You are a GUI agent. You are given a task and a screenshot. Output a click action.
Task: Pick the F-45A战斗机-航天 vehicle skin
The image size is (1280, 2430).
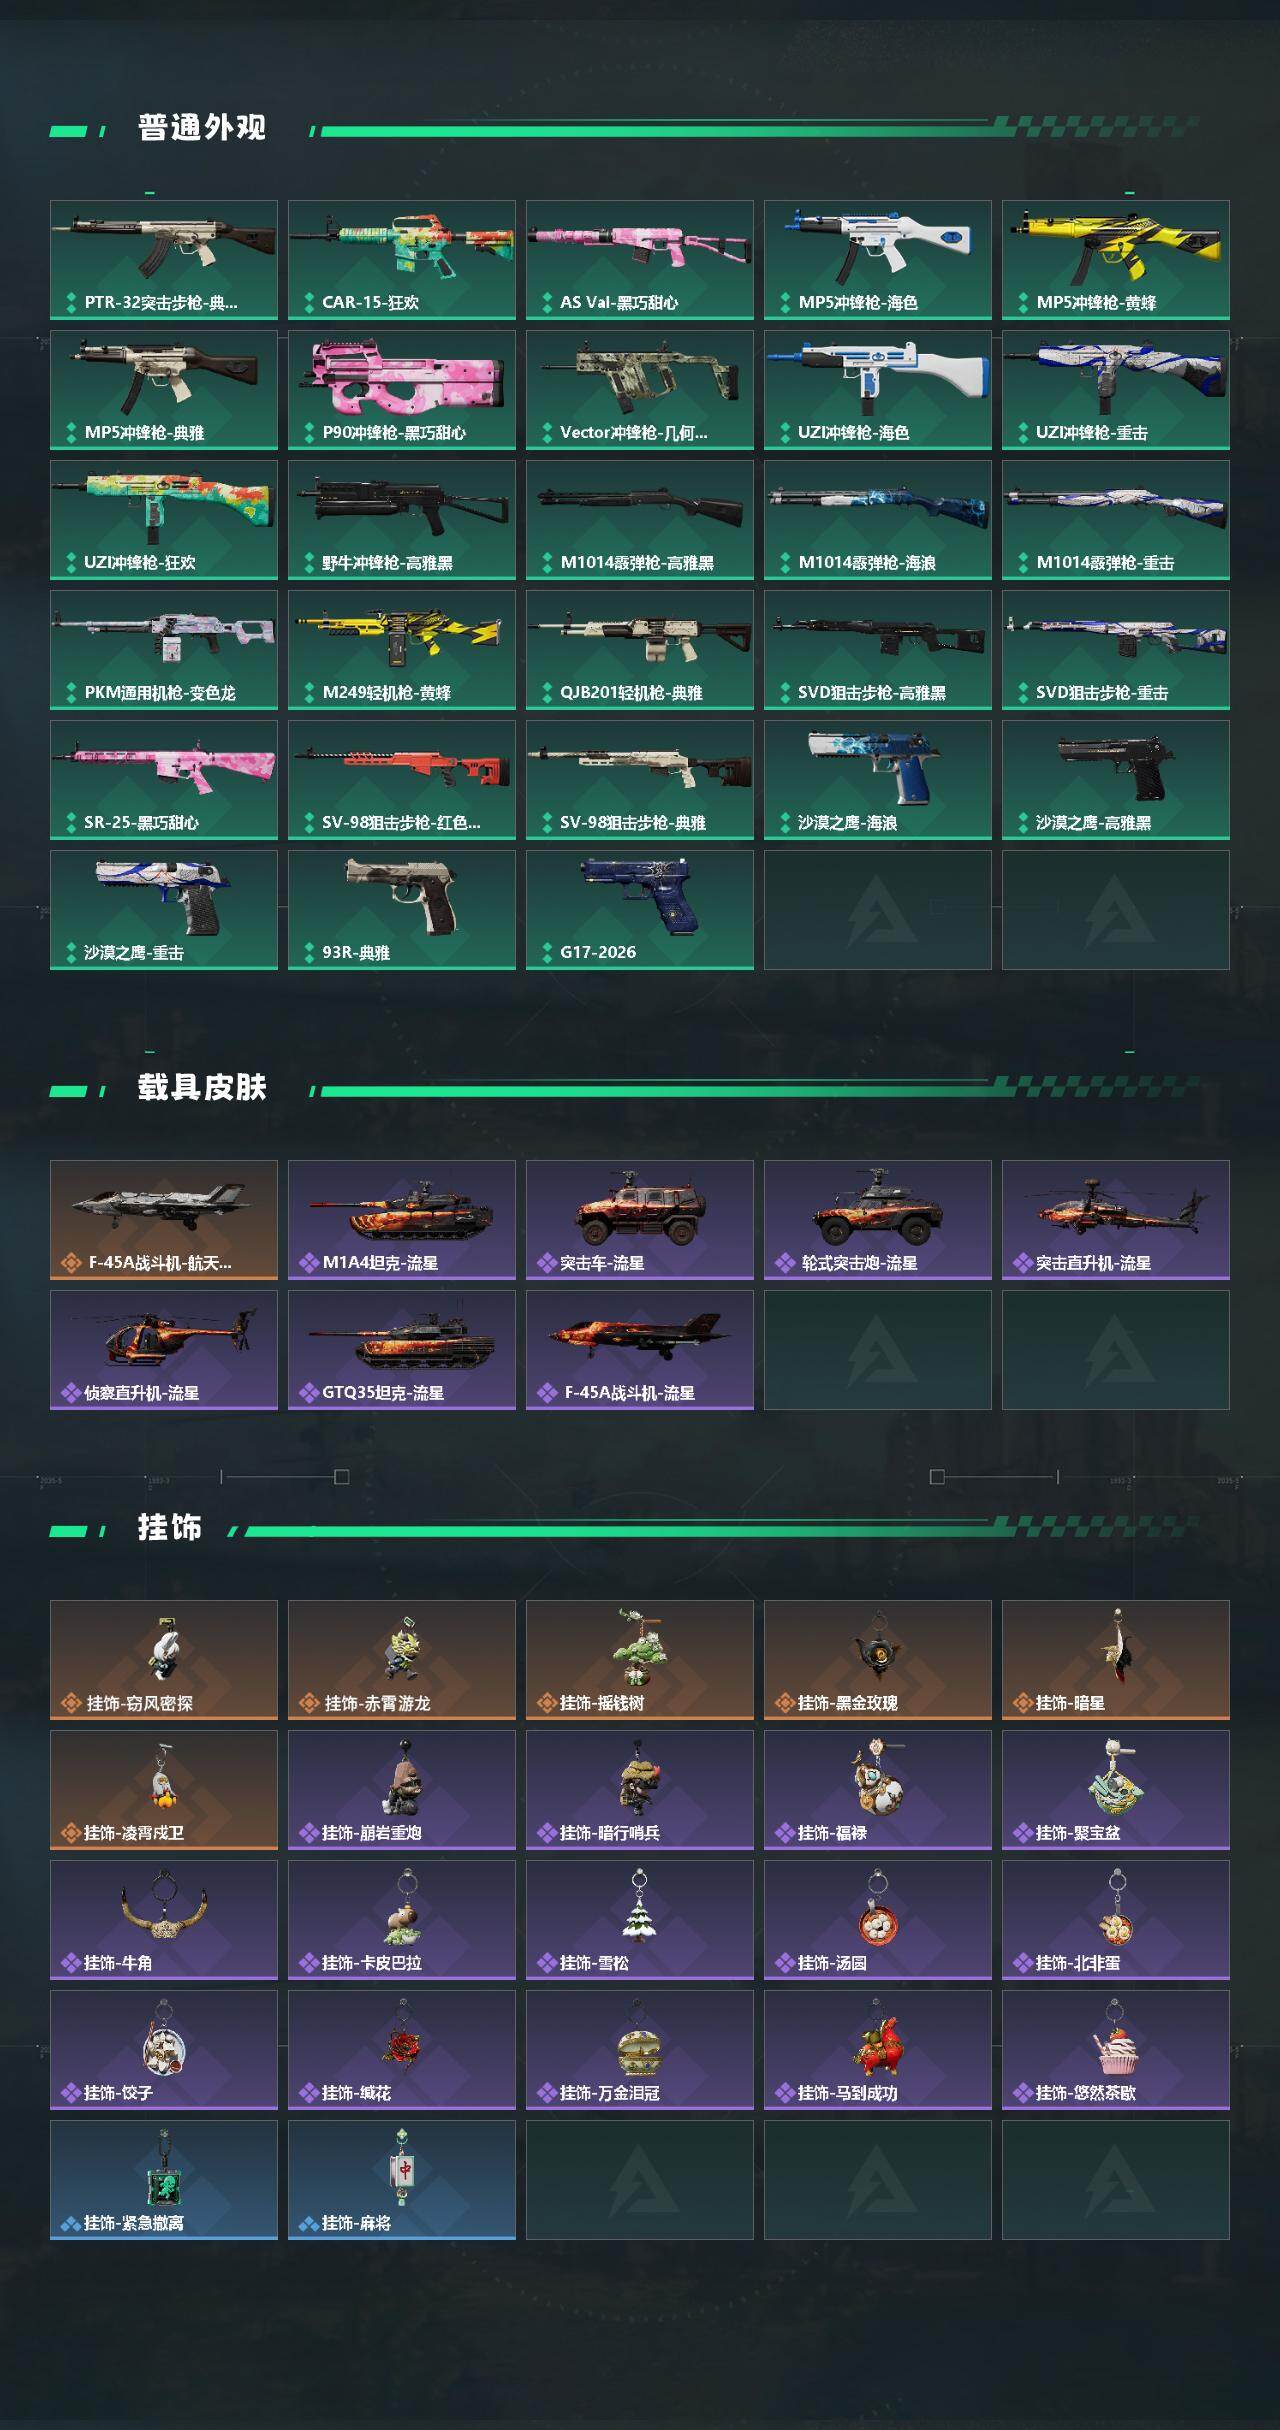(x=164, y=1220)
